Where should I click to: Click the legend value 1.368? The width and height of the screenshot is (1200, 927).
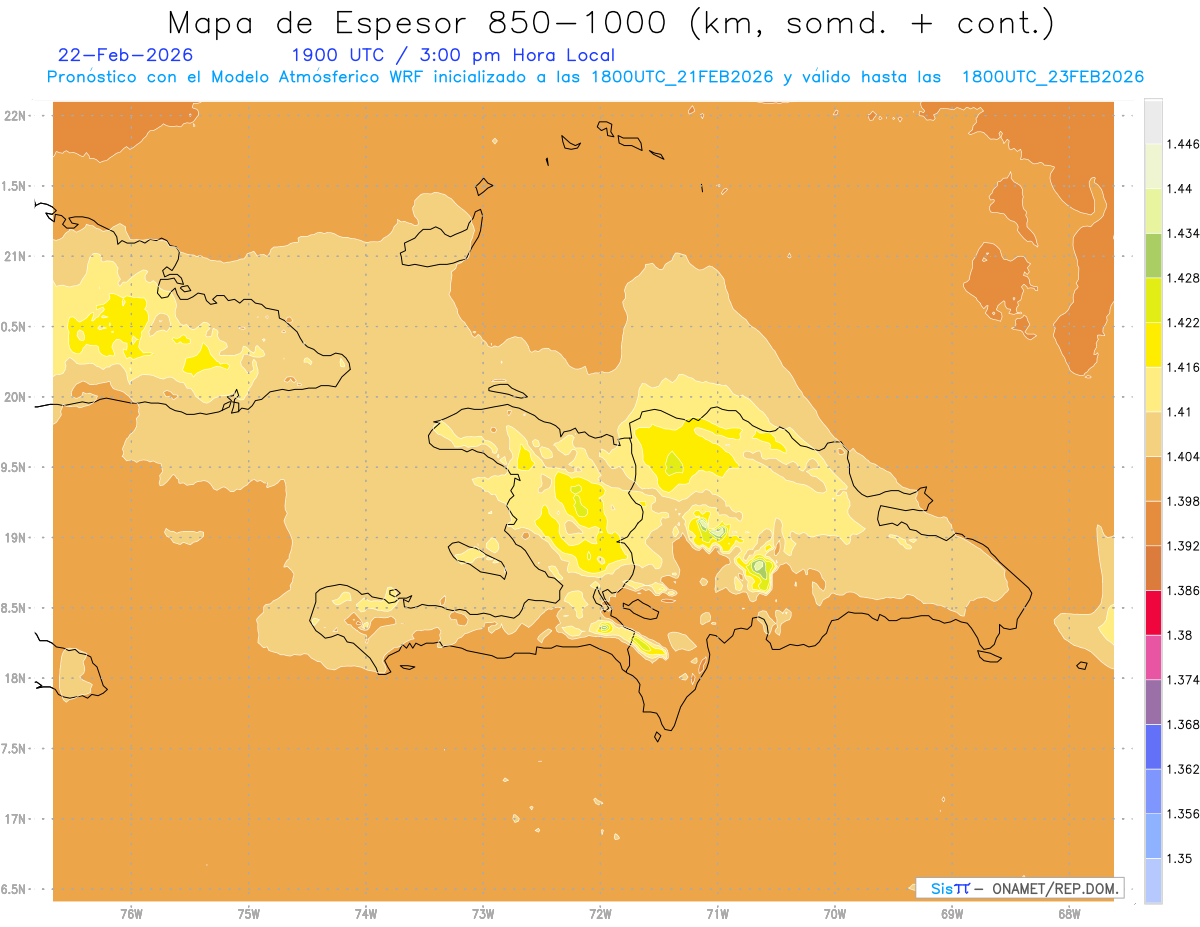coord(1183,724)
